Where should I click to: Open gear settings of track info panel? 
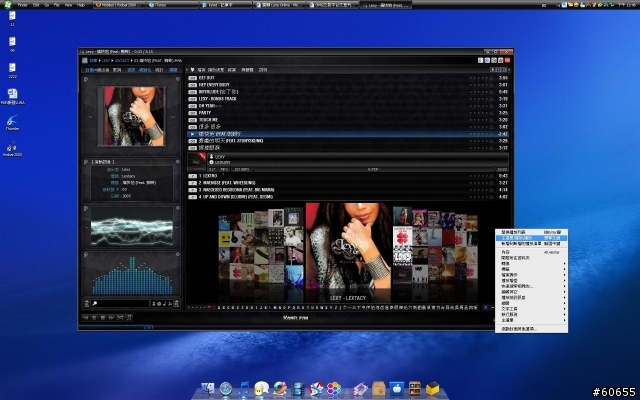pos(178,162)
